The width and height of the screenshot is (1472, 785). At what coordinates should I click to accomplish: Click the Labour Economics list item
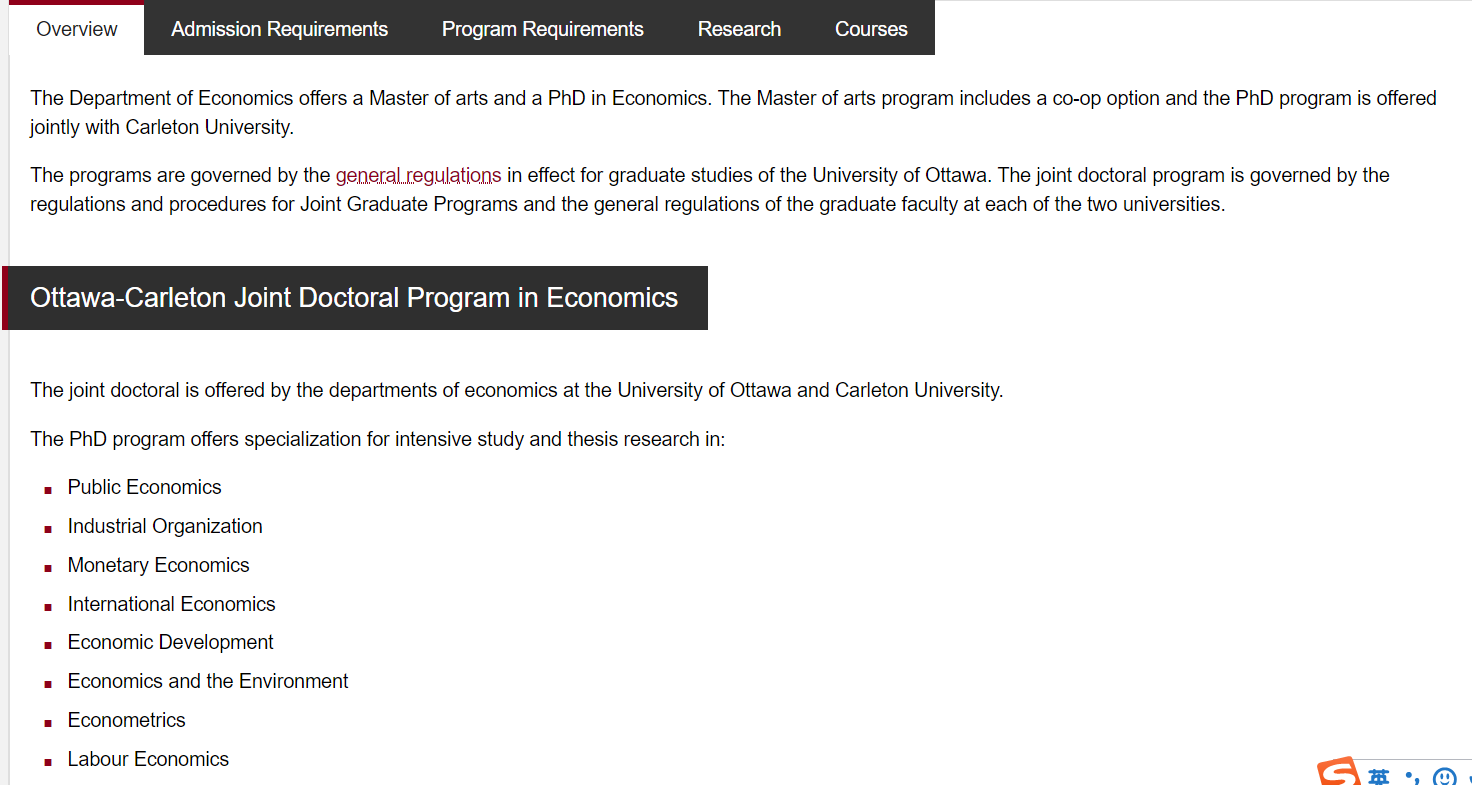[148, 759]
